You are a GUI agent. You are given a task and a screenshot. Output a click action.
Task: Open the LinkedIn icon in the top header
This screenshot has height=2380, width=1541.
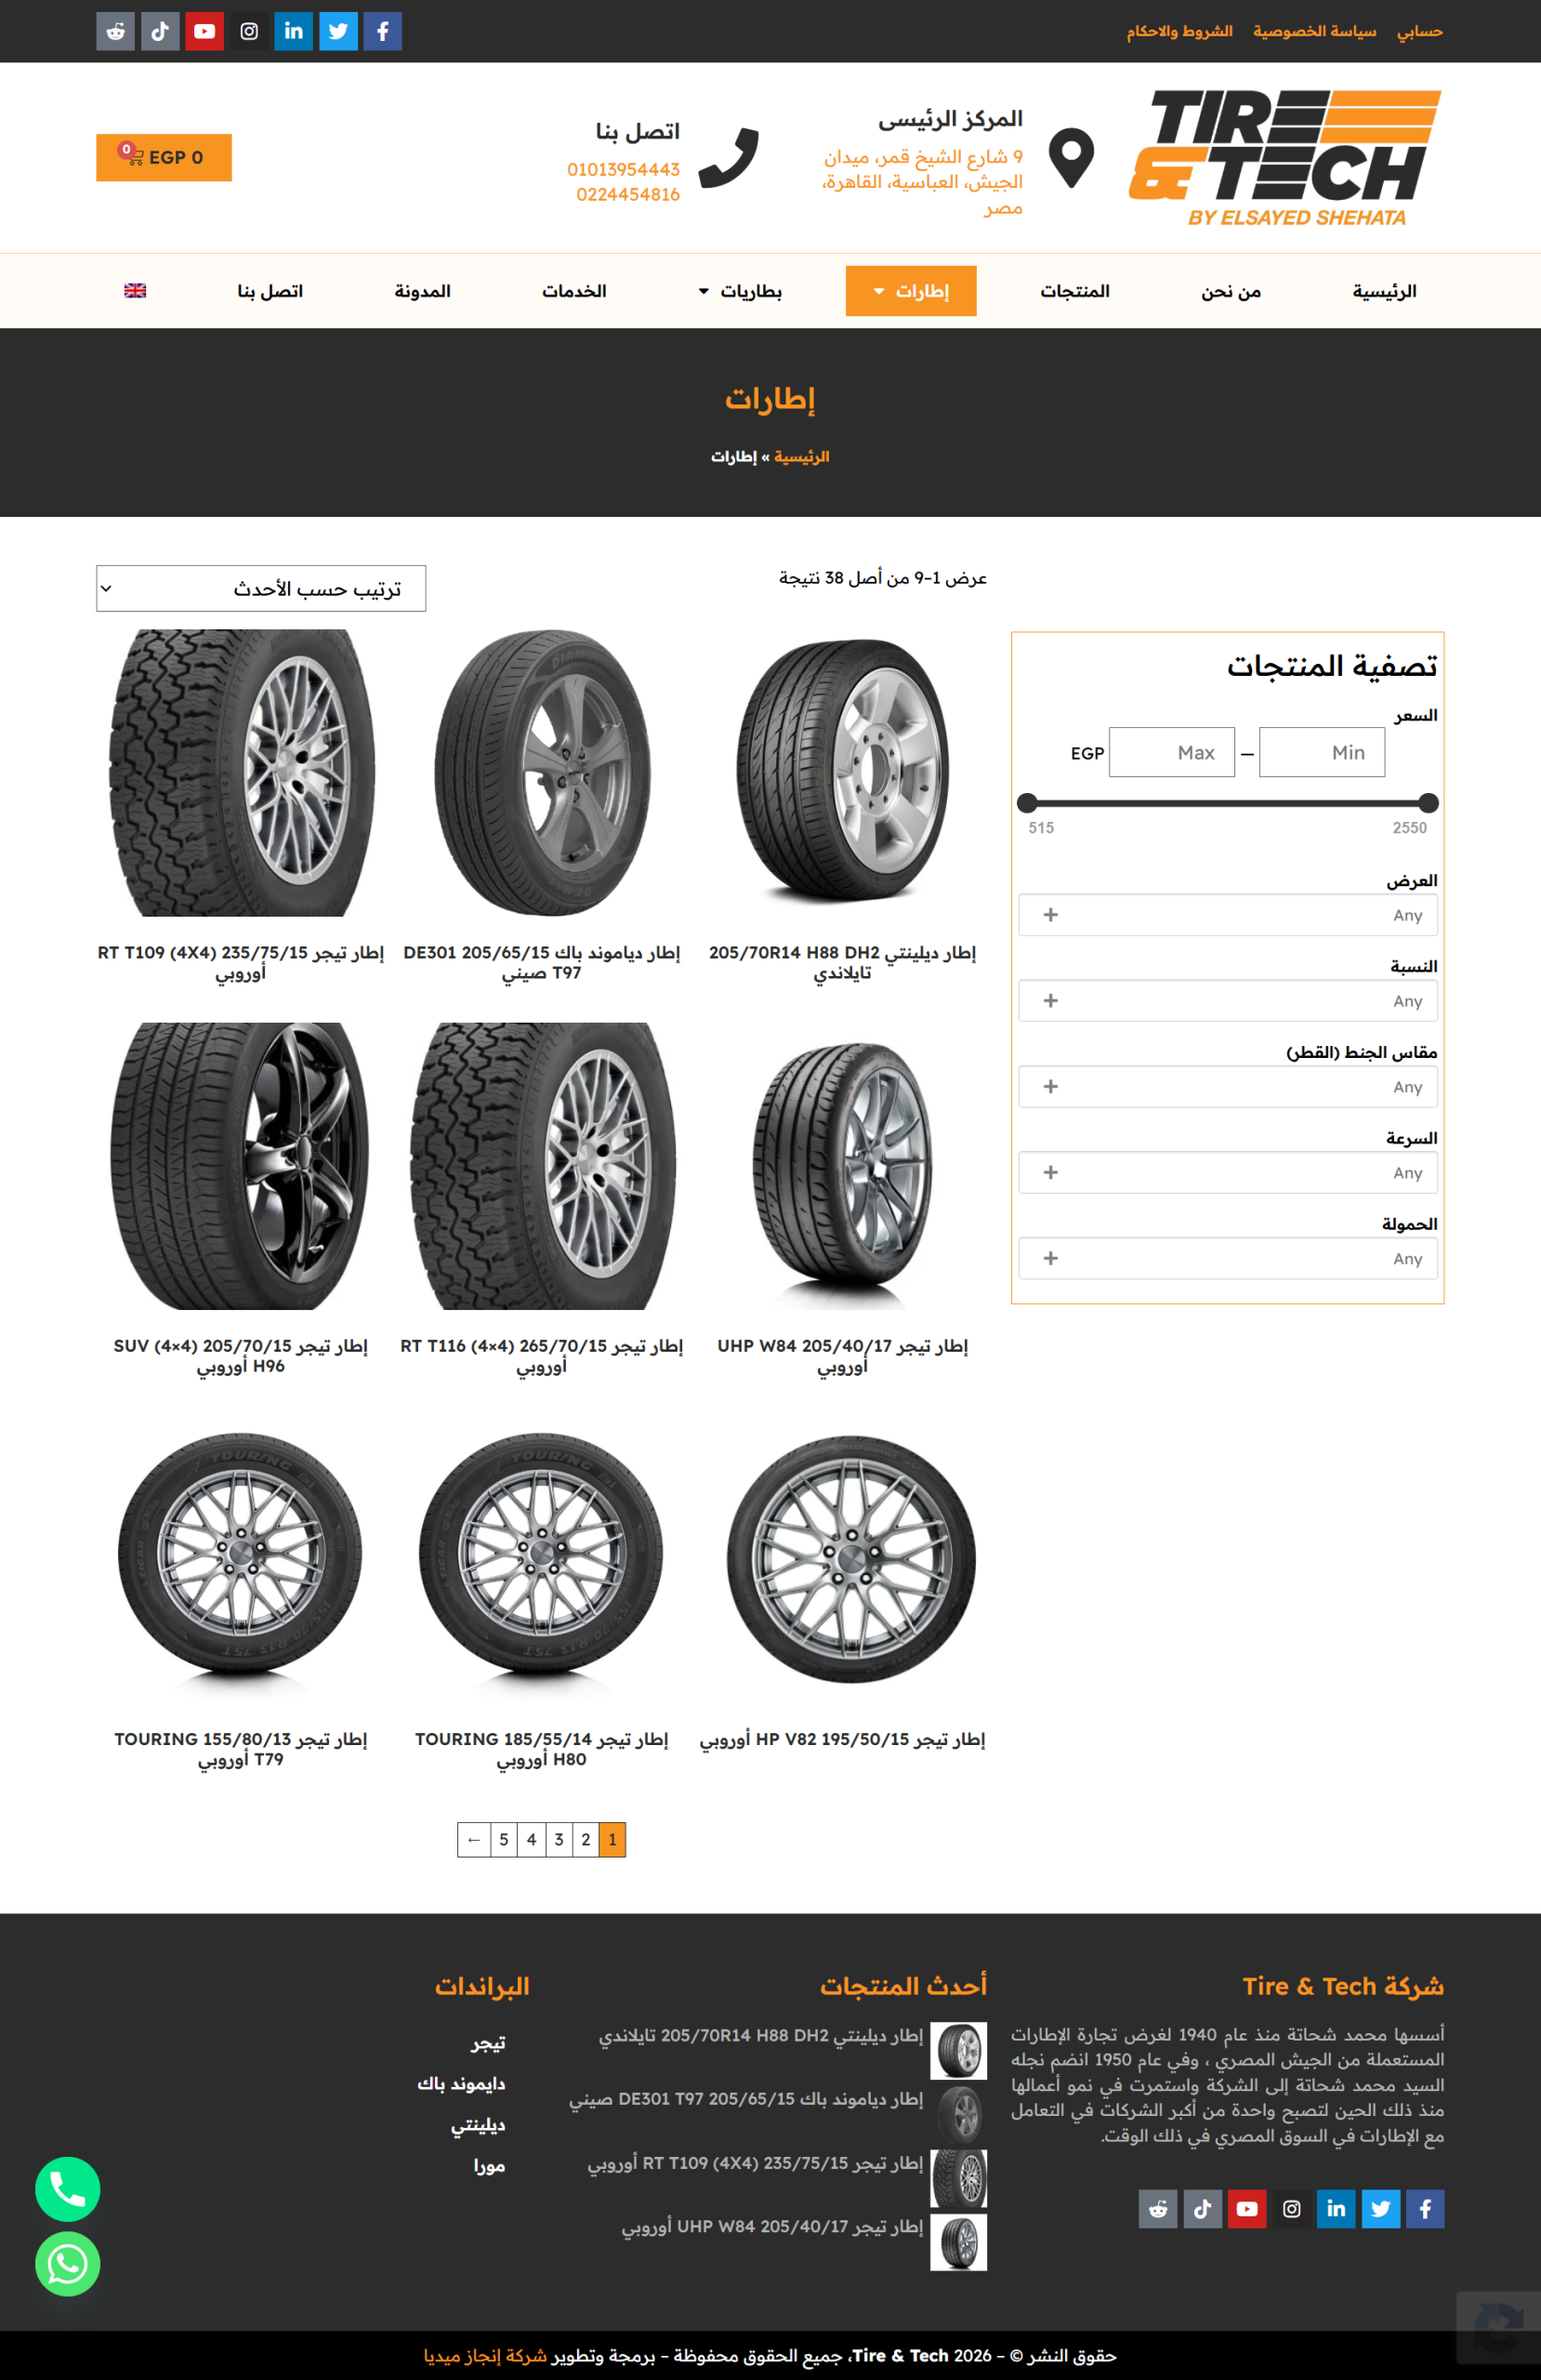[x=294, y=31]
